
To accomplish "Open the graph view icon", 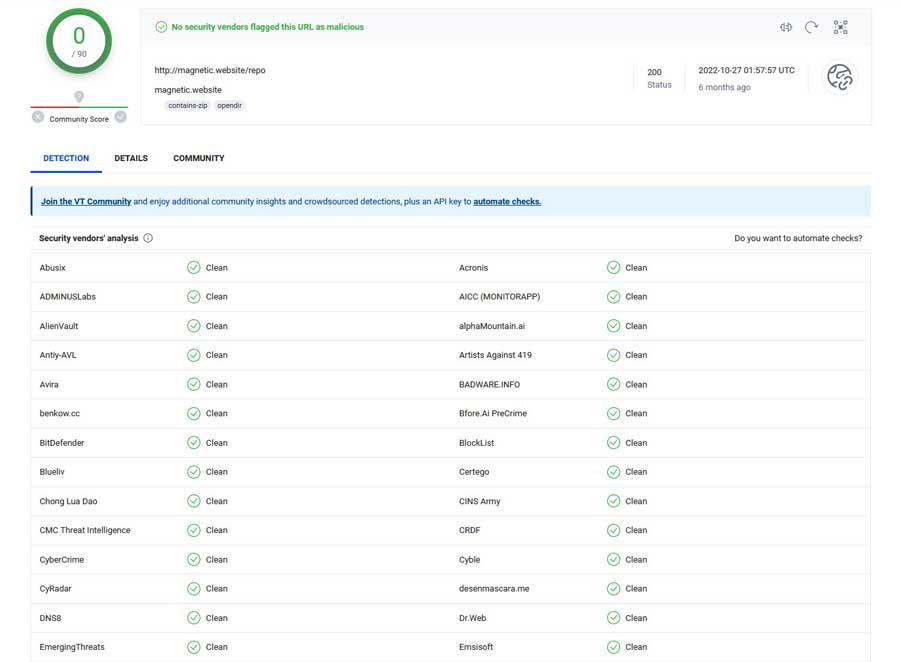I will point(840,27).
